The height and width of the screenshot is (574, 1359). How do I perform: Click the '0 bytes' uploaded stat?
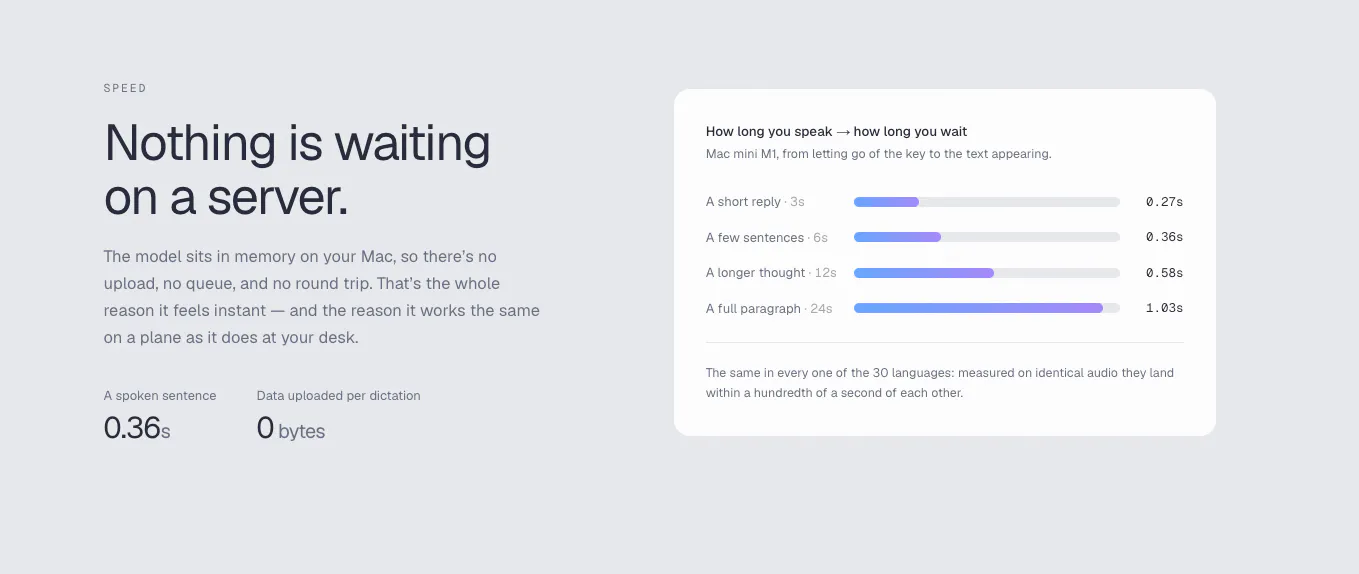[x=291, y=429]
